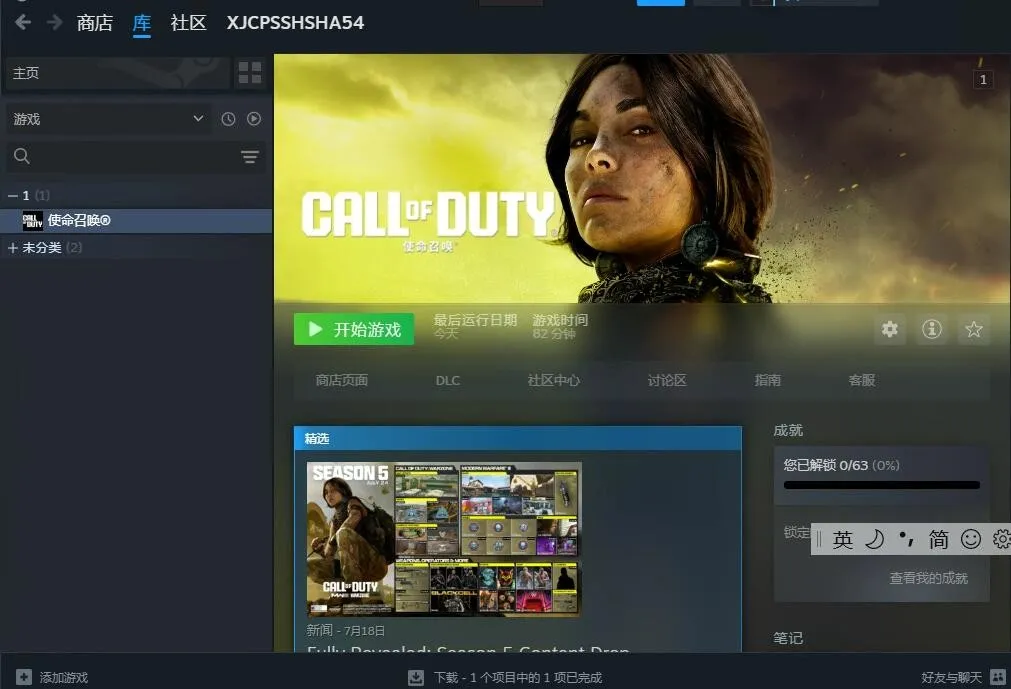Switch library to grid view icon
Viewport: 1011px width, 689px height.
click(x=249, y=73)
